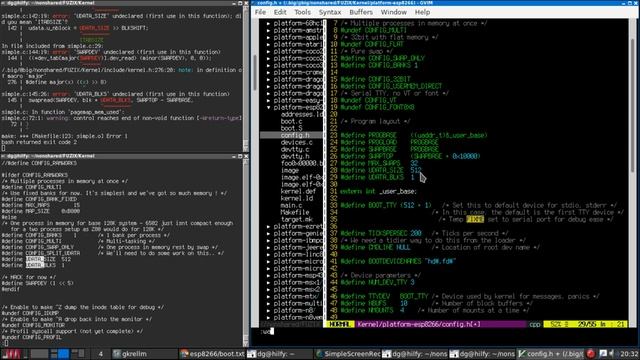Expand the platform-n8 folder arrow
640x360 pixels.
tap(268, 311)
